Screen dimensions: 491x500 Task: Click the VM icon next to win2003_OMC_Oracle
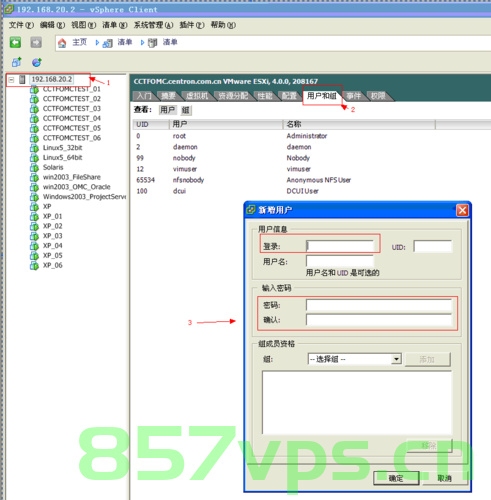pyautogui.click(x=34, y=187)
